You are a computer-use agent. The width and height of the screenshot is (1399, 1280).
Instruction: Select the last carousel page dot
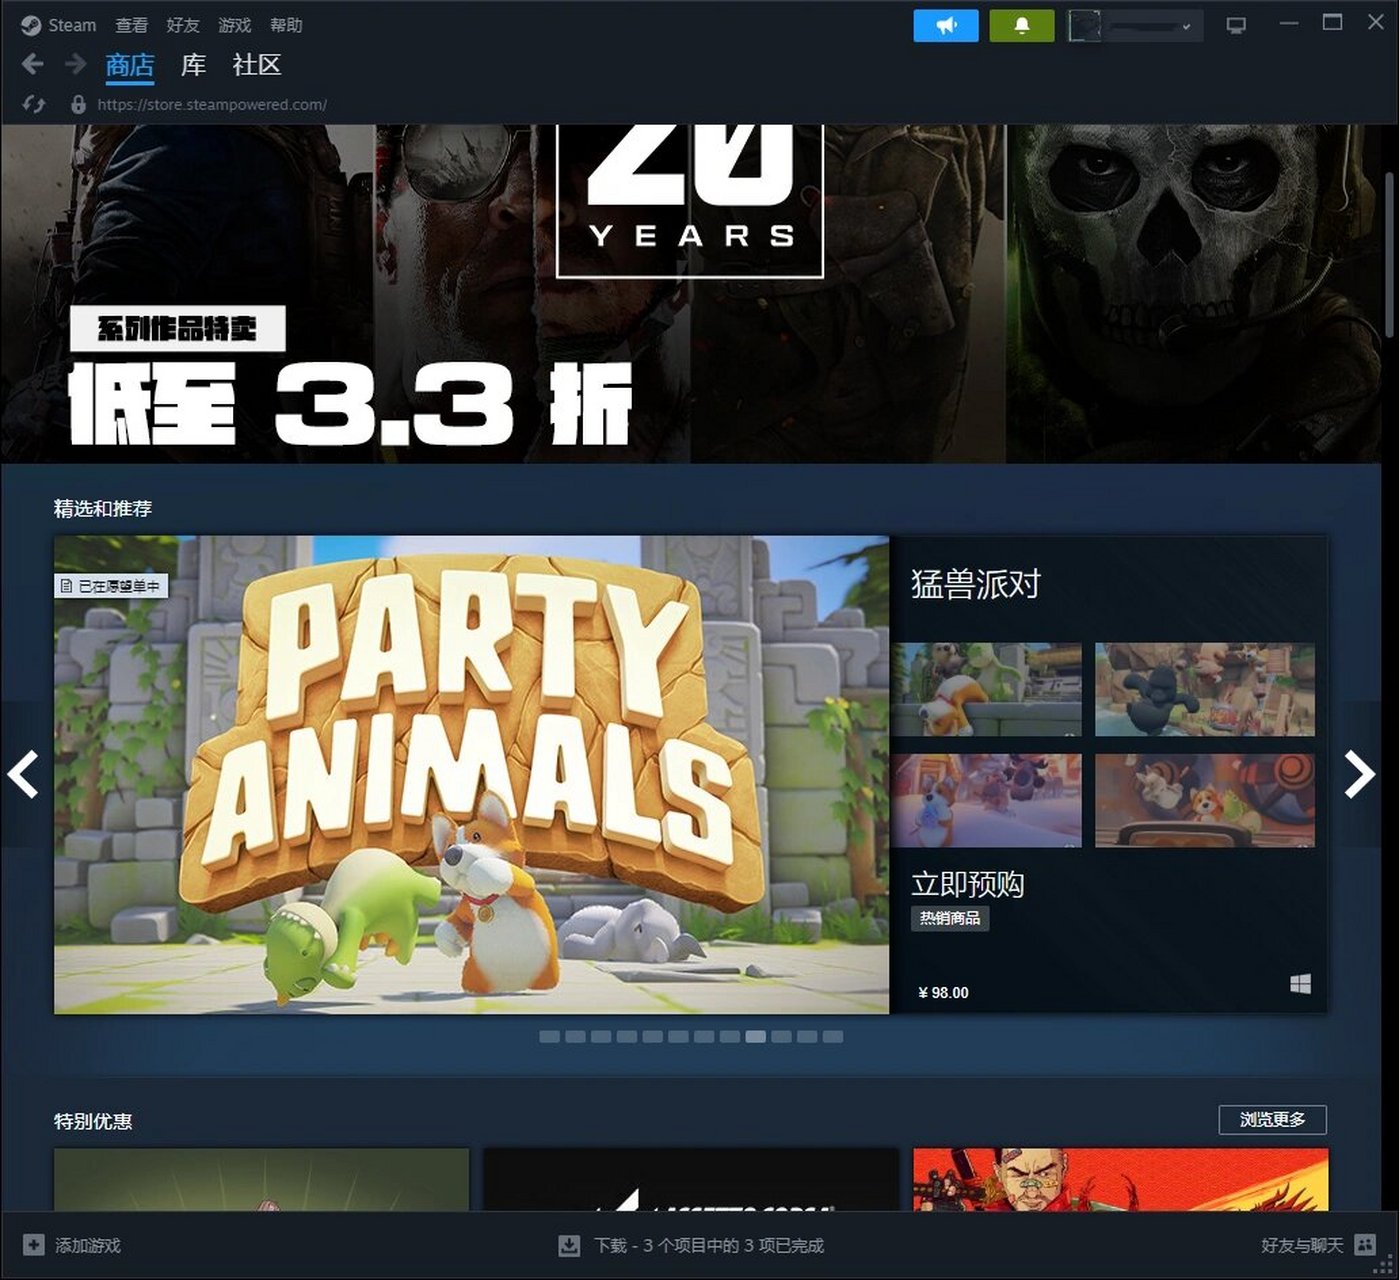click(x=833, y=1037)
